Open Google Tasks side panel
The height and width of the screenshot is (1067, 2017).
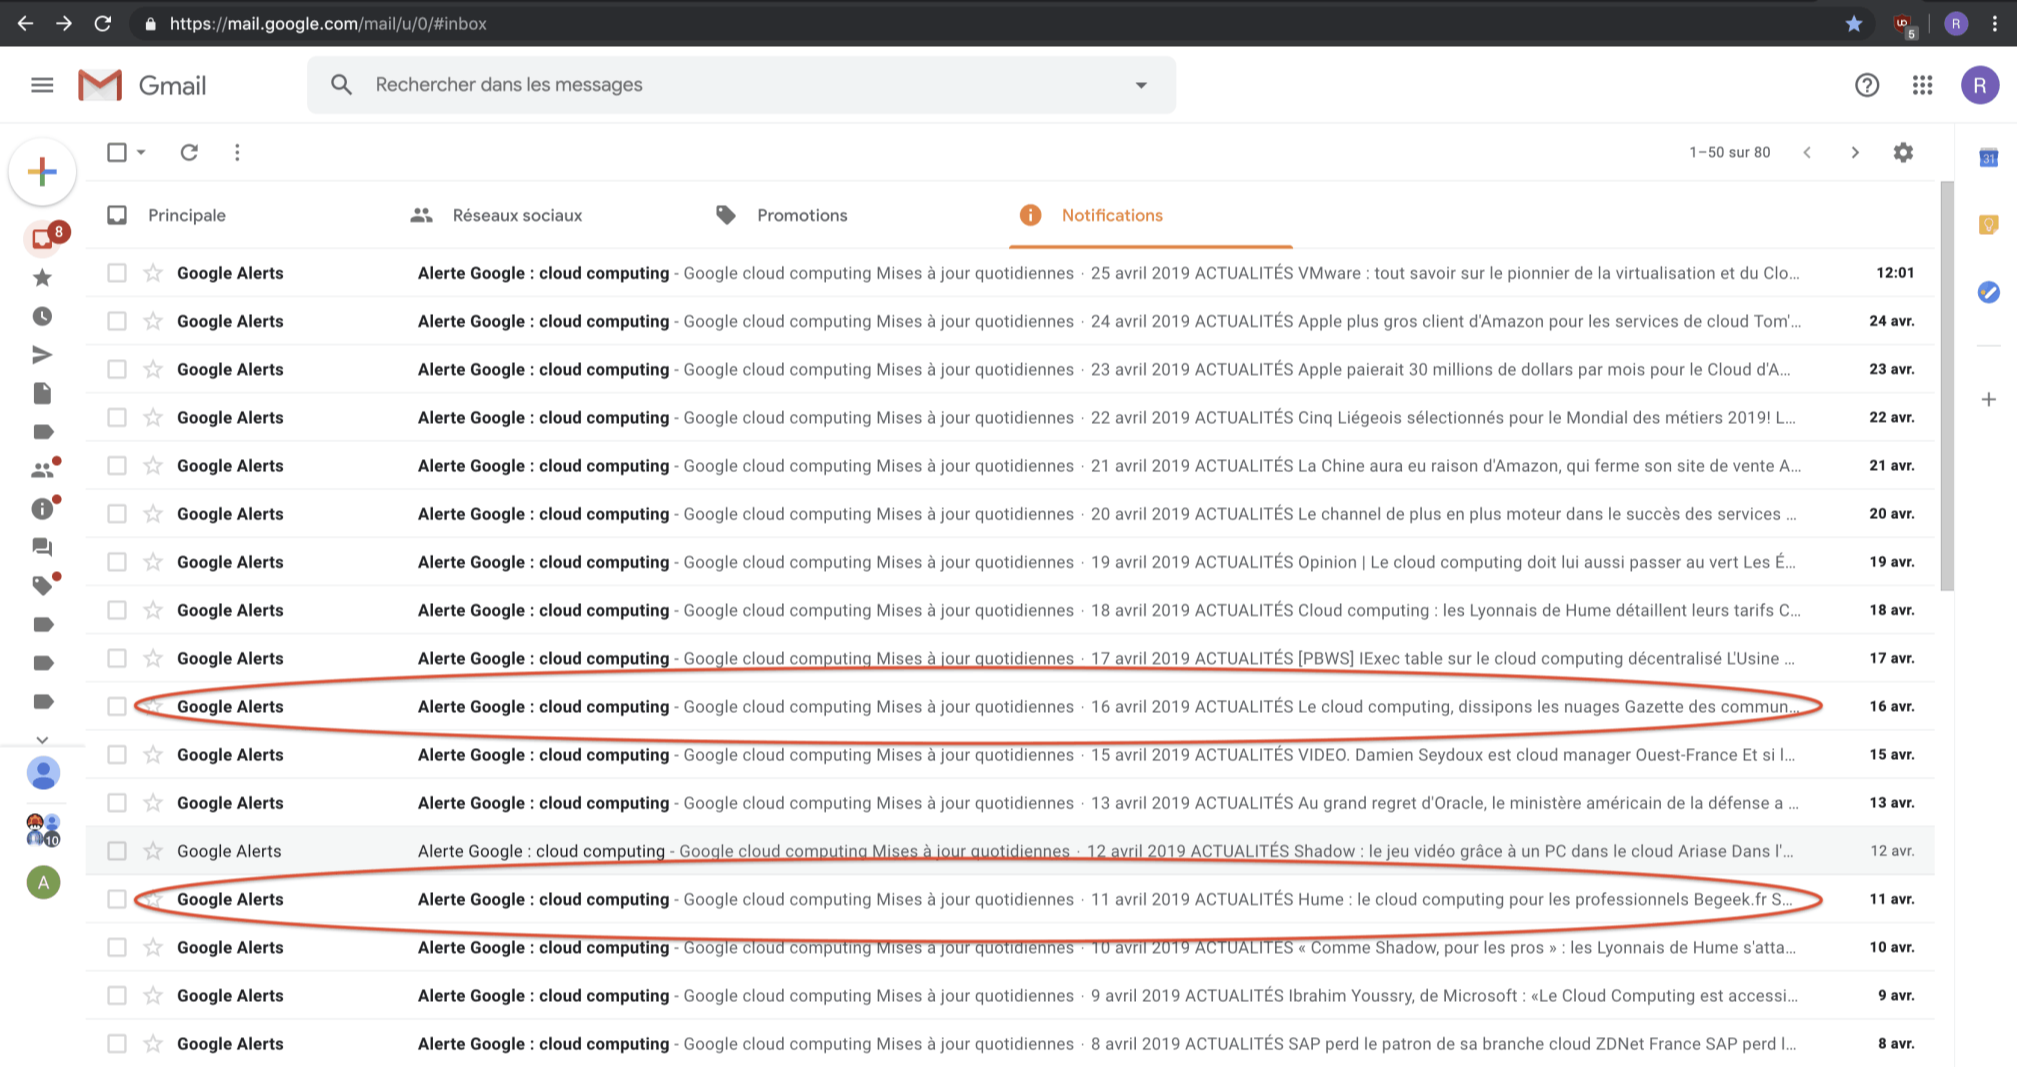click(1988, 292)
